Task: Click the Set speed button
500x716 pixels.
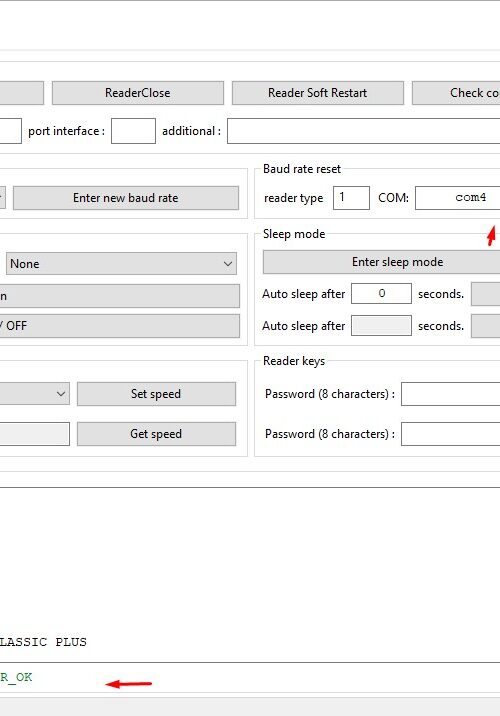Action: coord(156,394)
